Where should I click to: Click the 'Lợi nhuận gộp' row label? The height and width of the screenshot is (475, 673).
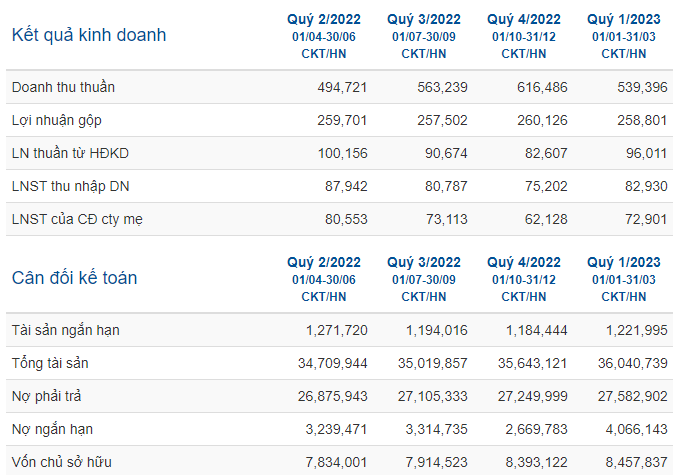(57, 121)
